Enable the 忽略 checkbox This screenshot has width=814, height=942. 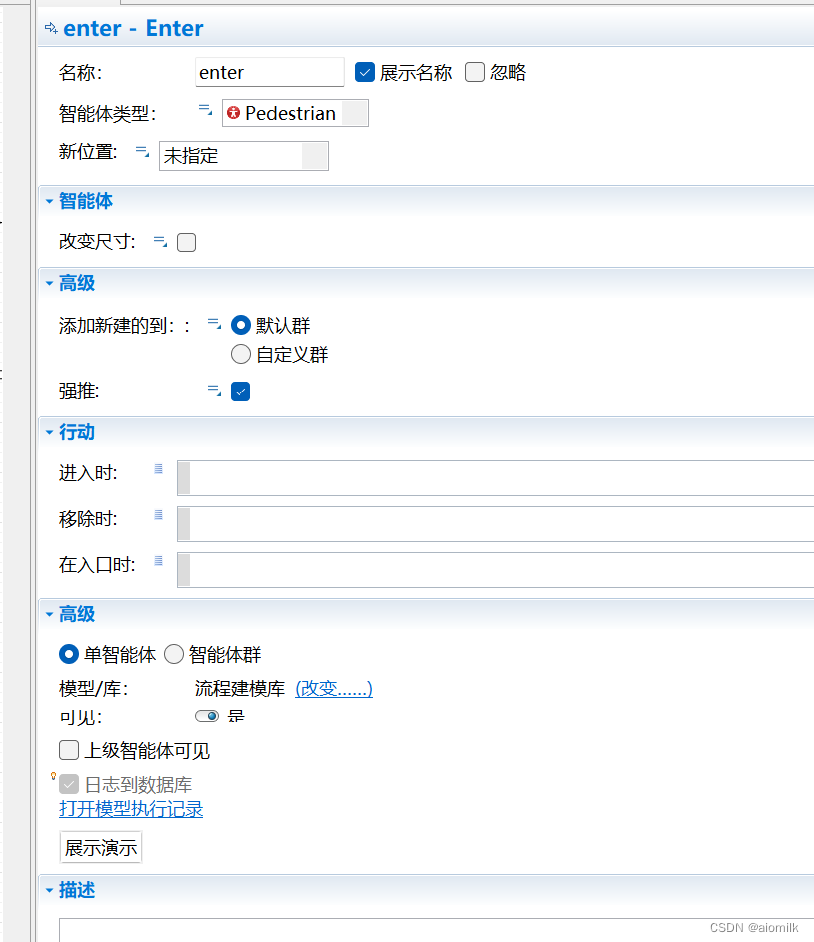[x=474, y=72]
